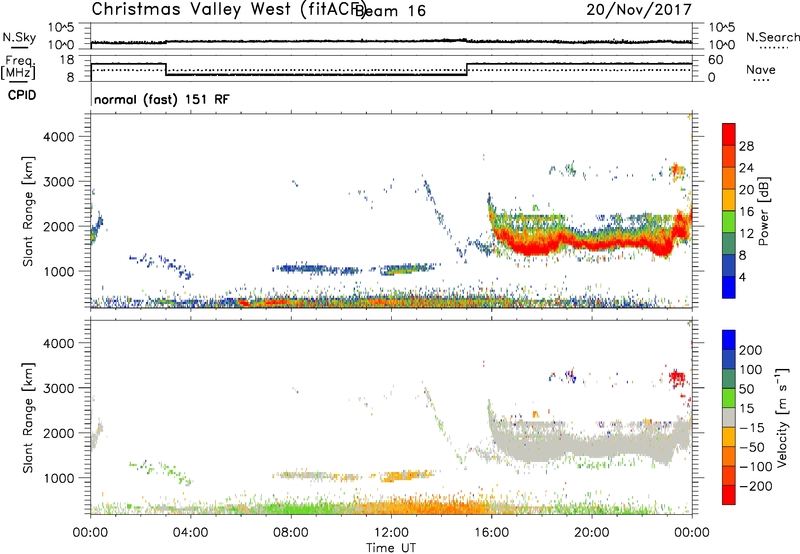Pick the dark blue 4–8 dB Power segment
Screen dimensions: 800x554
(x=729, y=265)
